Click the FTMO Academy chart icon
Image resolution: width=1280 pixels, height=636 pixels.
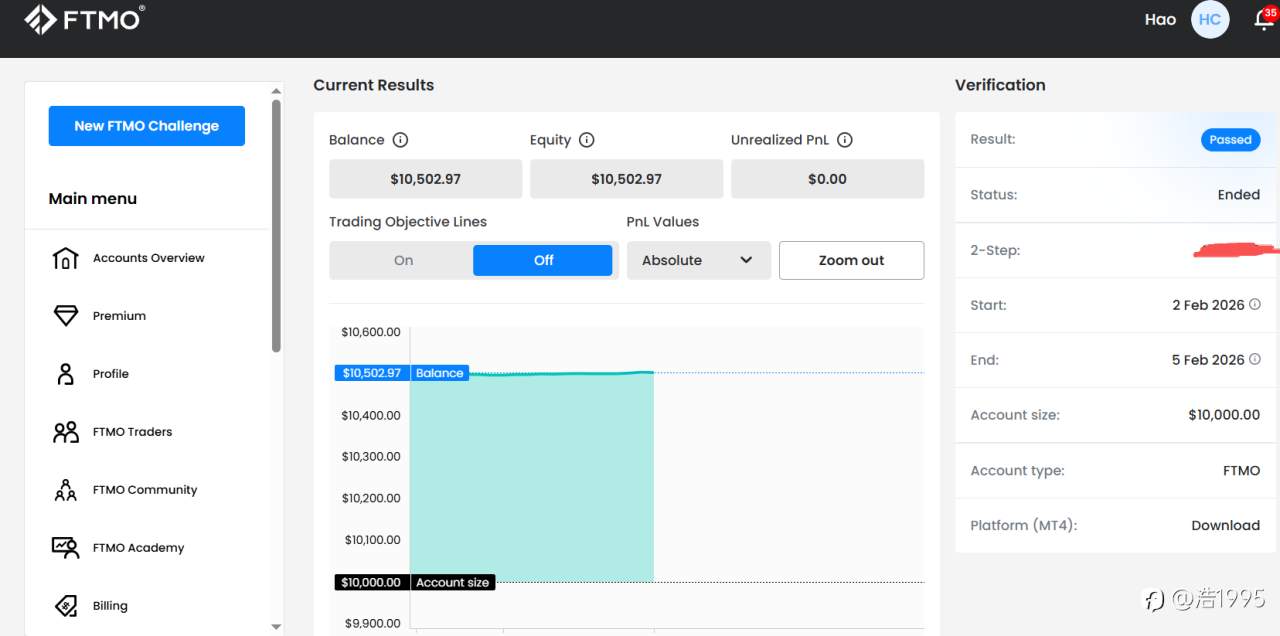coord(65,548)
